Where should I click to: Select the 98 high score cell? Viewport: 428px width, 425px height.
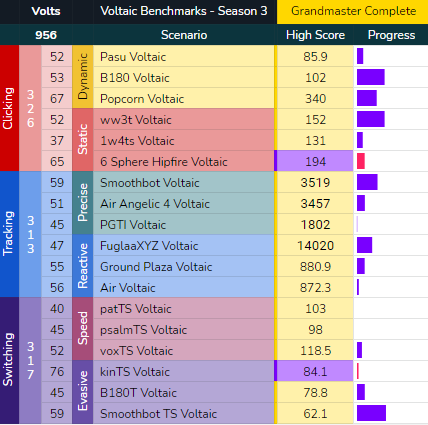315,330
